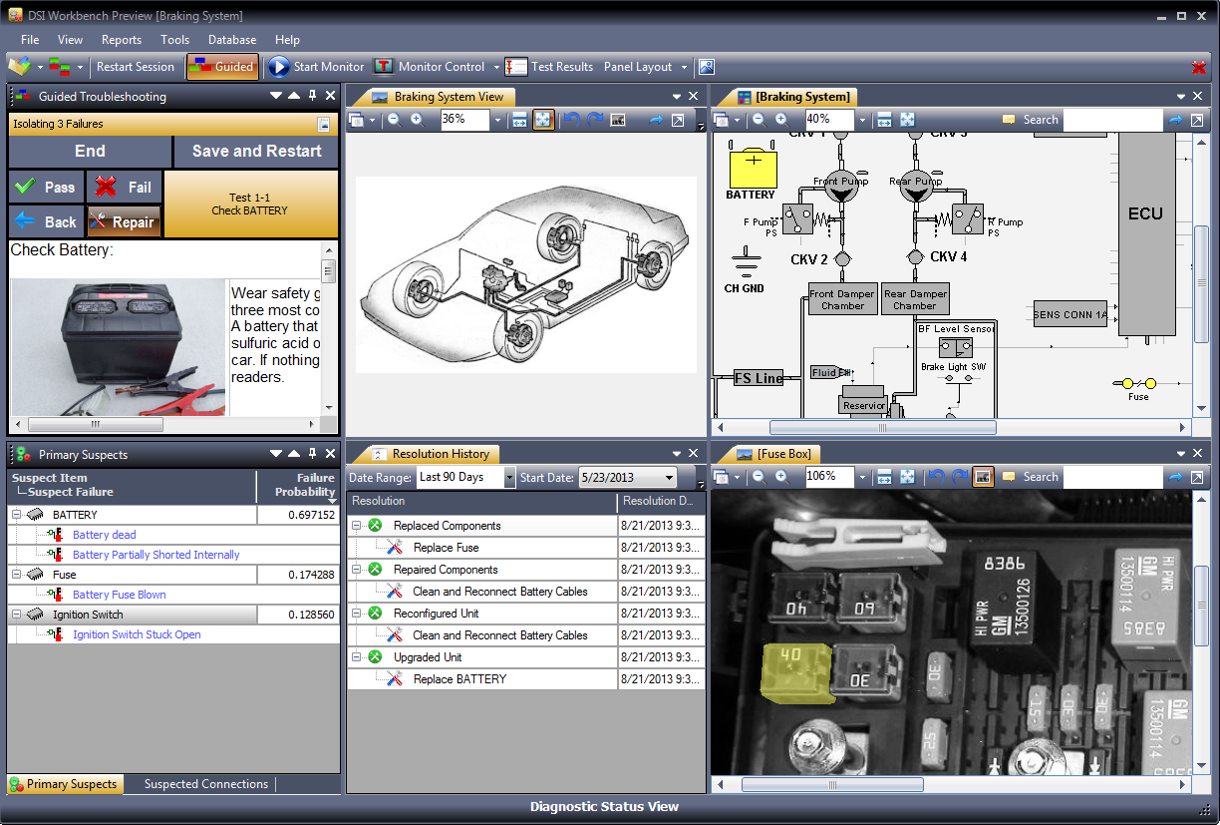Viewport: 1220px width, 825px height.
Task: Mark test as Fail
Action: (x=124, y=187)
